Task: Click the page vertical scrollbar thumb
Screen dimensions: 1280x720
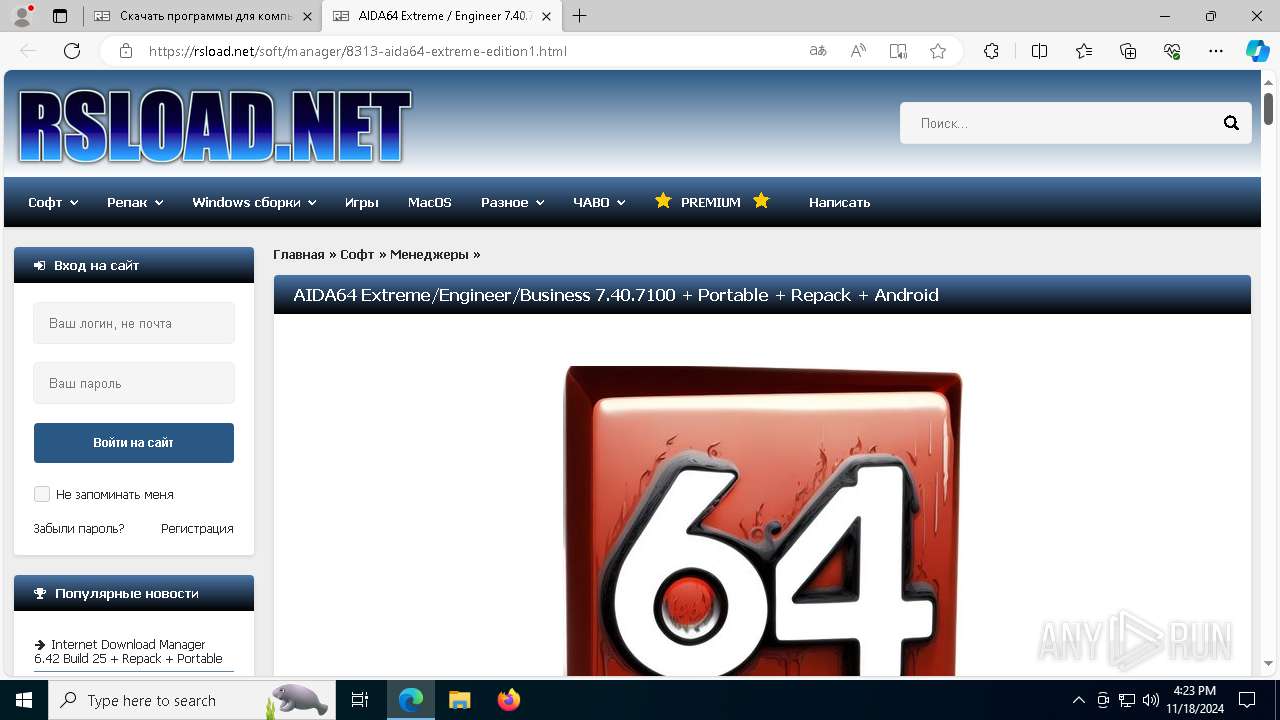Action: coord(1268,107)
